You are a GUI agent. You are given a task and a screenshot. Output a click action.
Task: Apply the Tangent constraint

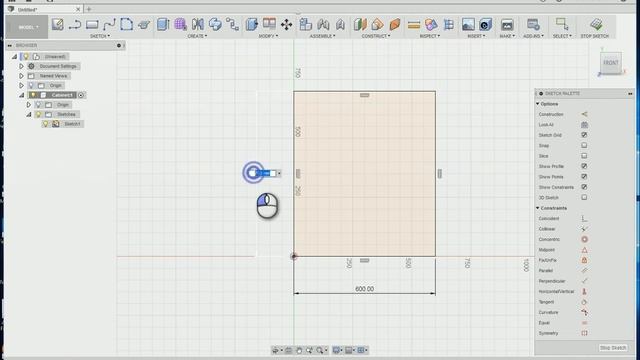point(584,302)
